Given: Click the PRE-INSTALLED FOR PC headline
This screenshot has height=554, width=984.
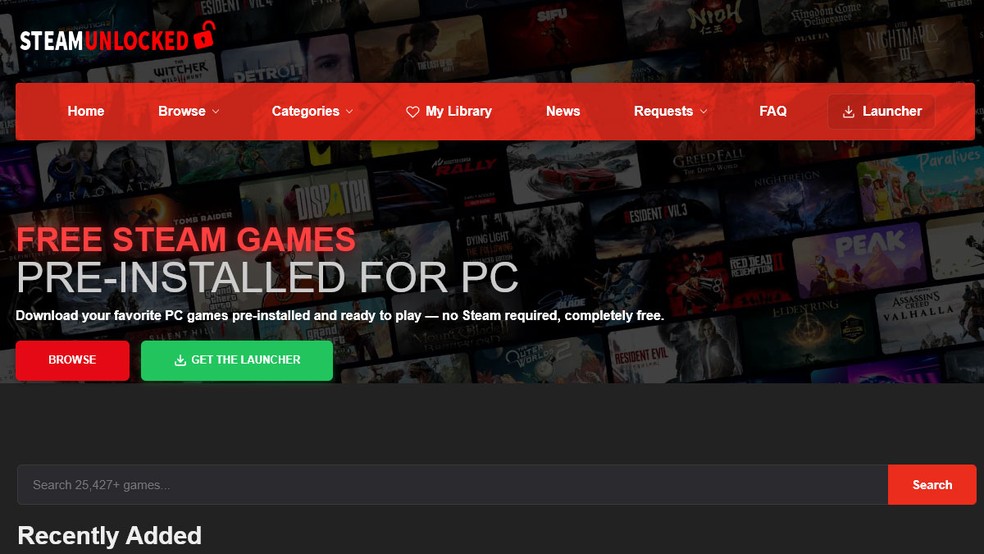Looking at the screenshot, I should [267, 277].
